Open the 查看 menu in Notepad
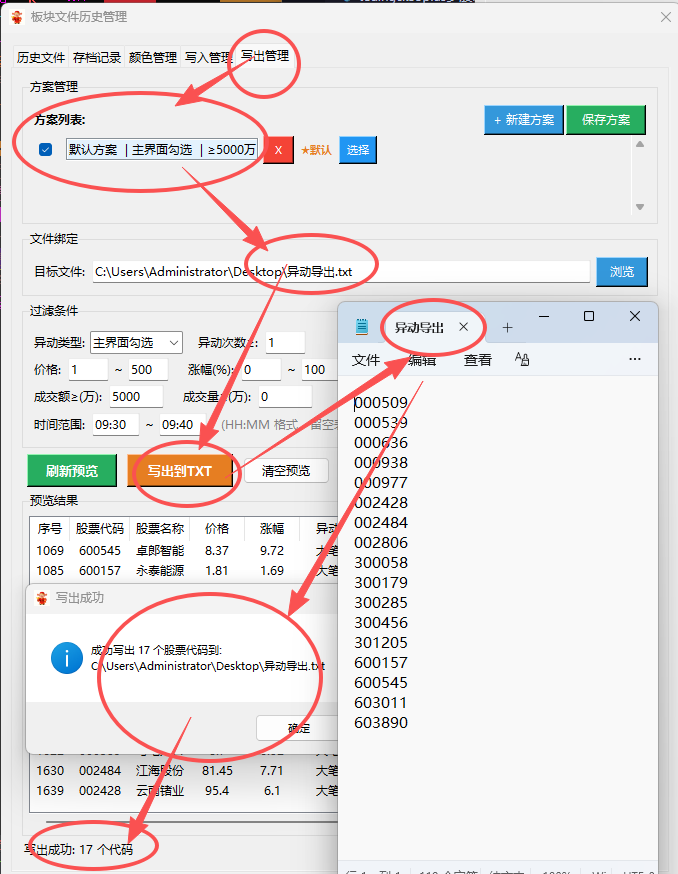 477,360
